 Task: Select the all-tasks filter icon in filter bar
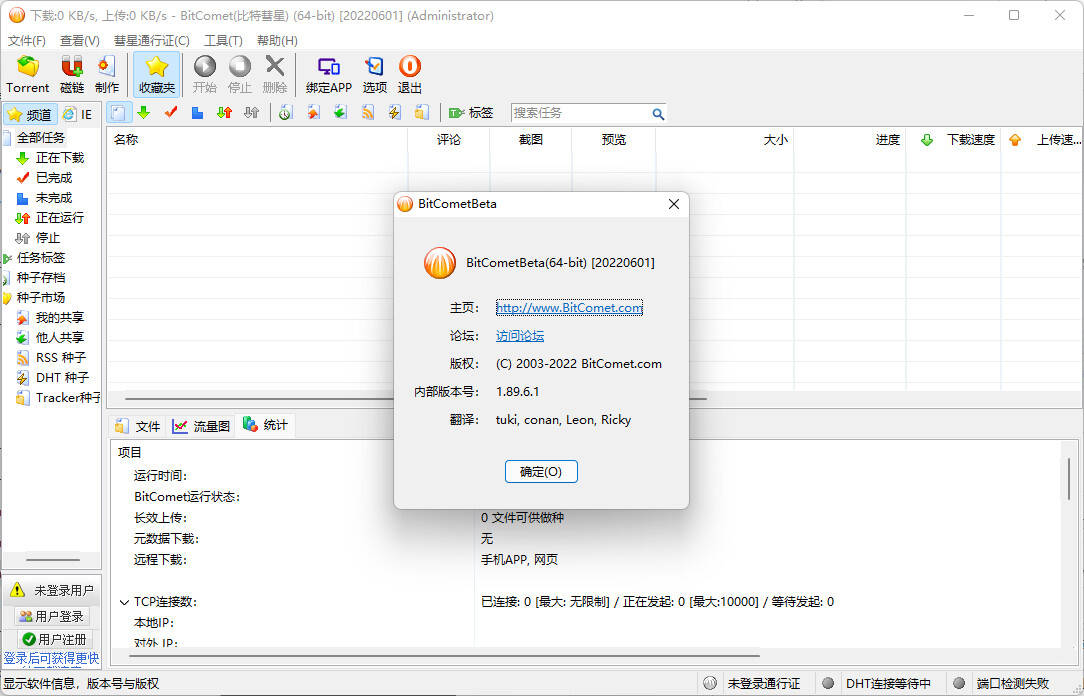pyautogui.click(x=119, y=113)
